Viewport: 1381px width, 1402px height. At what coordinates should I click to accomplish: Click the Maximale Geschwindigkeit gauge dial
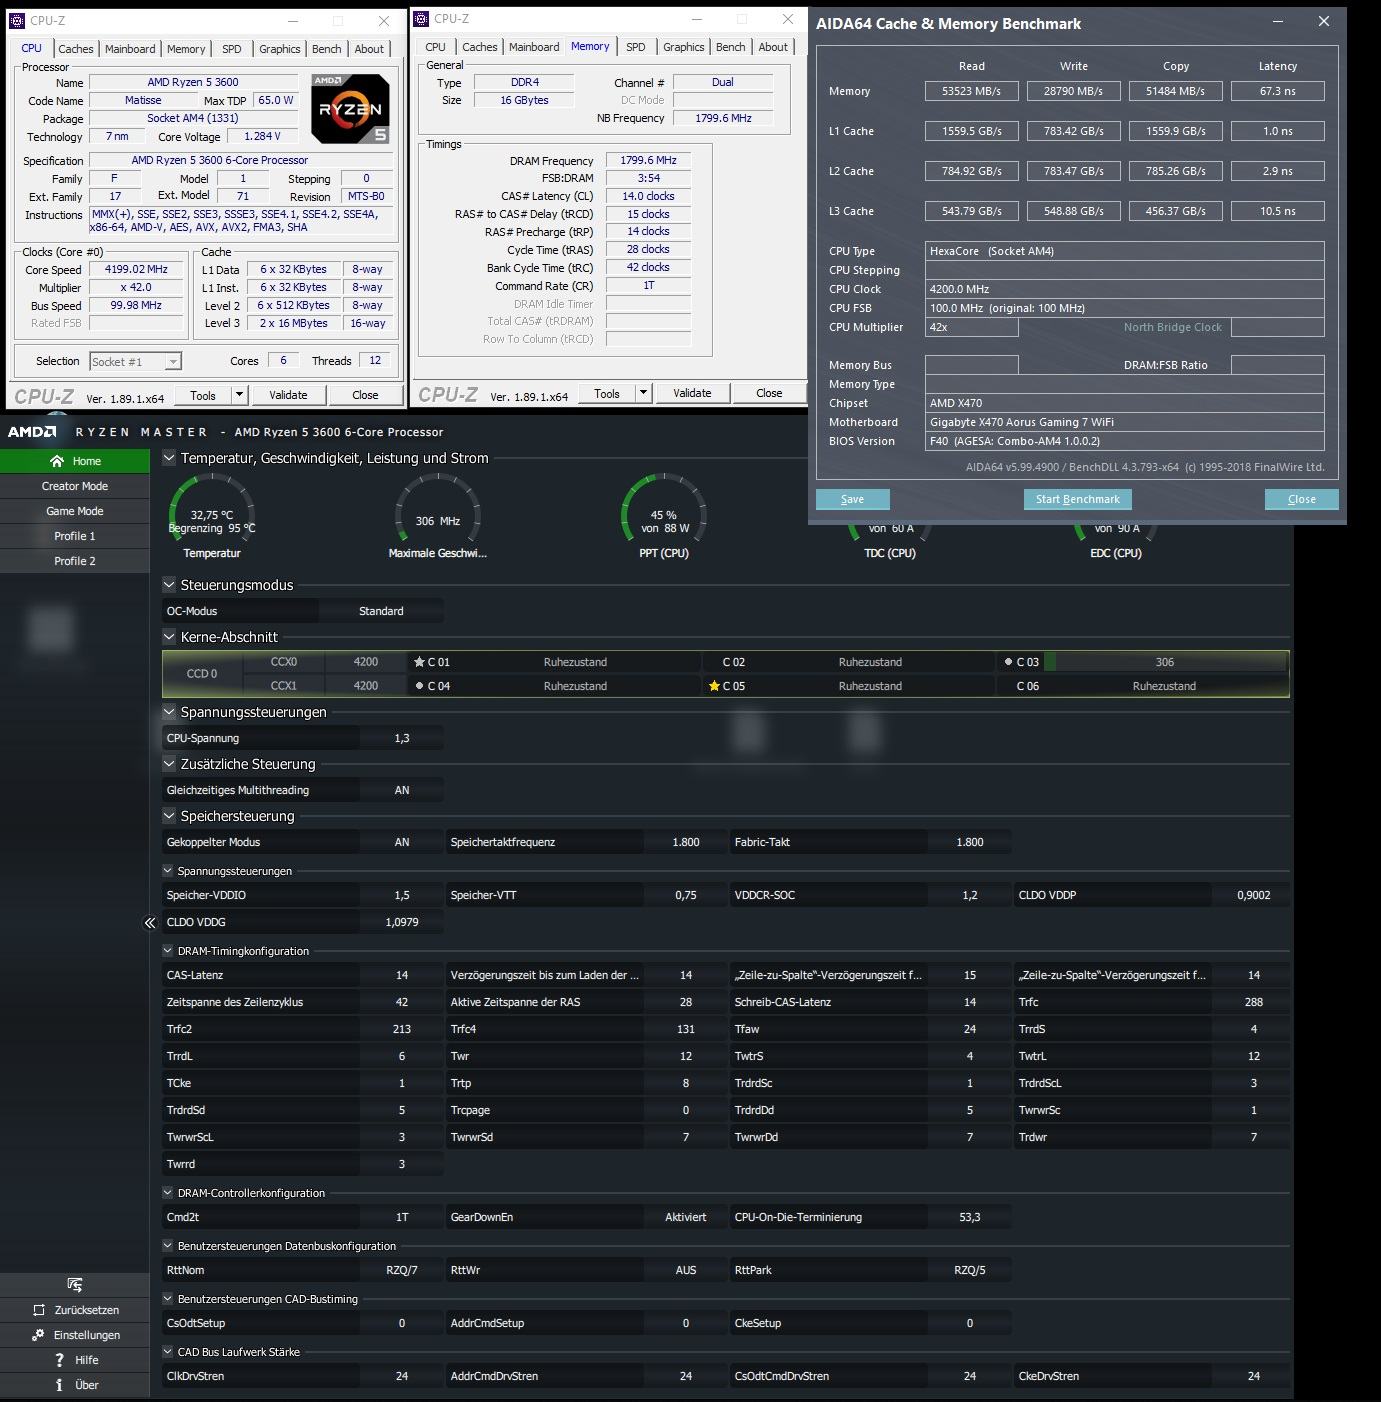(438, 508)
